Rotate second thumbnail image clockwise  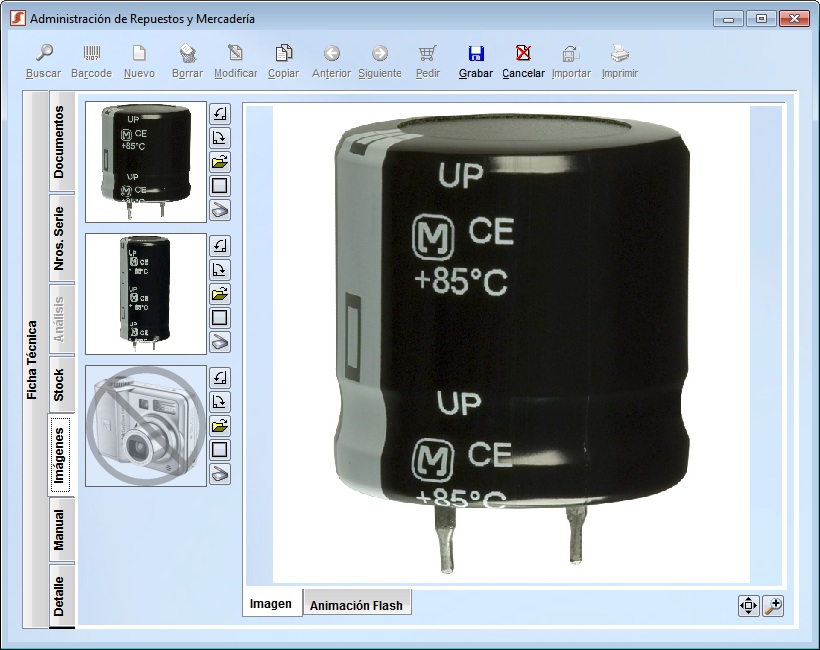pyautogui.click(x=220, y=270)
